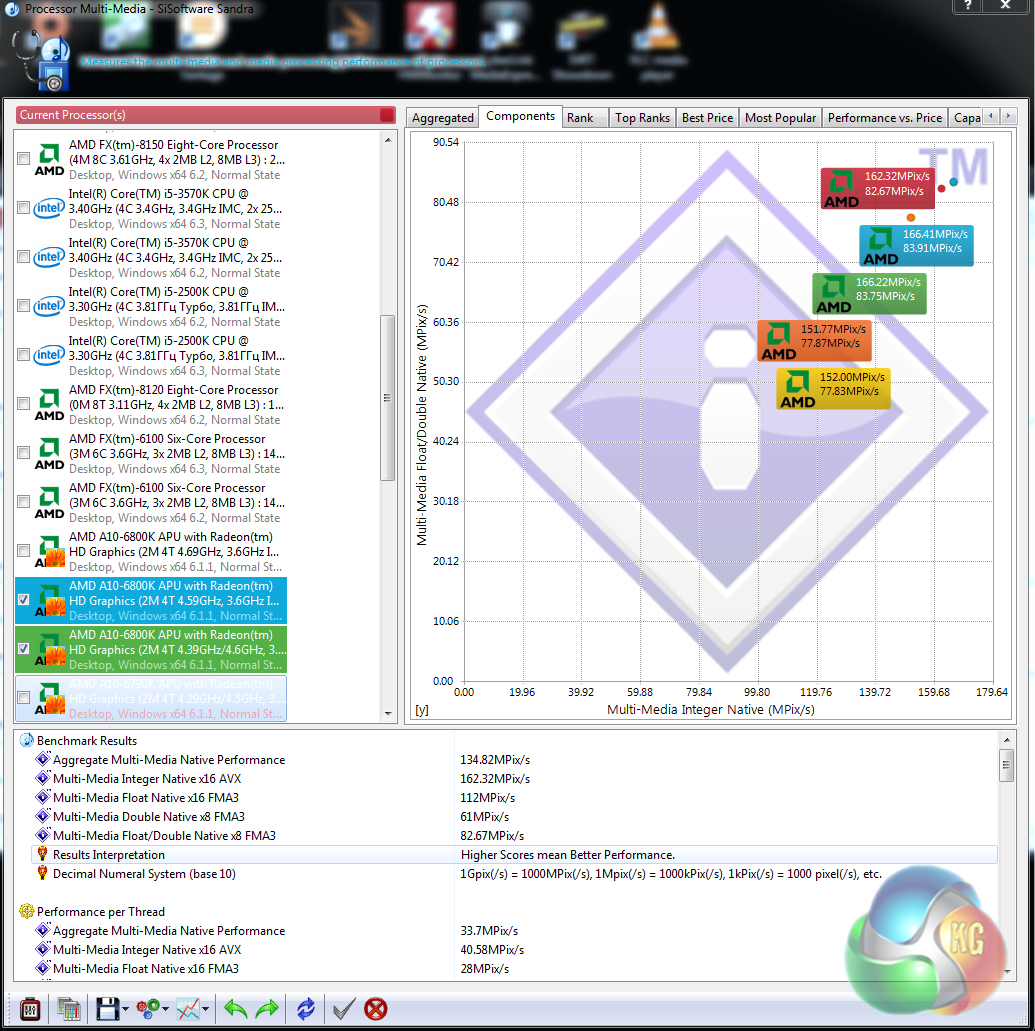The image size is (1035, 1031).
Task: Open the gears icon dropdown arrow
Action: pos(165,1009)
